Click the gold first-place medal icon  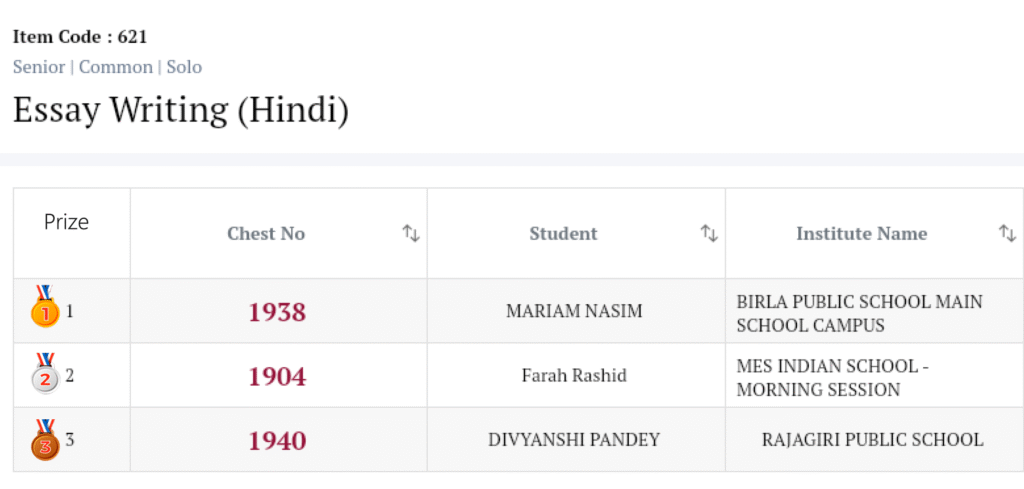pos(45,308)
